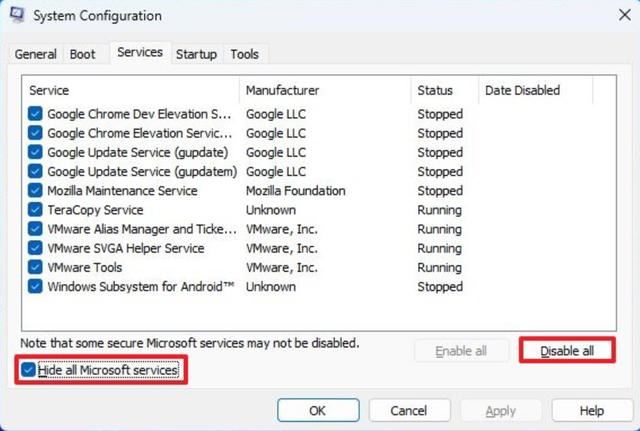Toggle Google Update Service (gupdate) checkbox
Viewport: 640px width, 431px height.
[x=35, y=153]
